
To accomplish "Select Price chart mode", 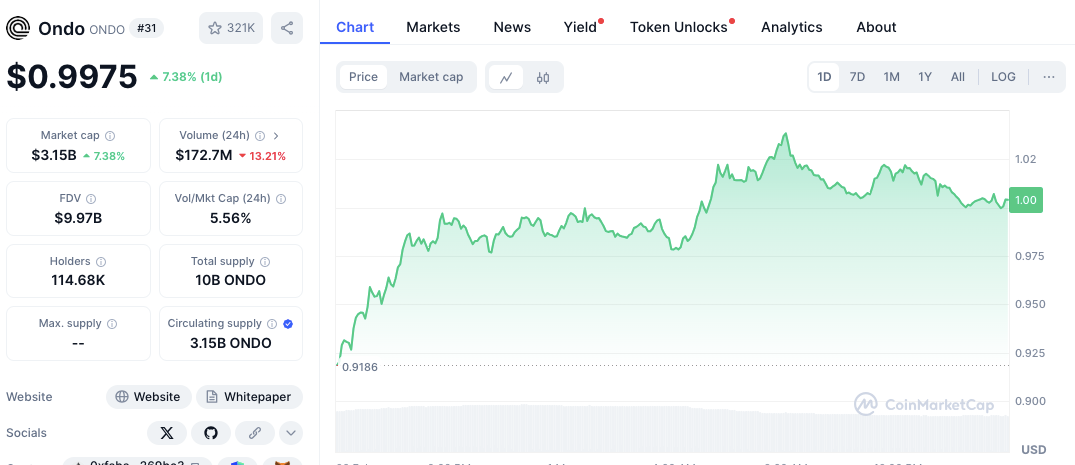I will coord(363,77).
